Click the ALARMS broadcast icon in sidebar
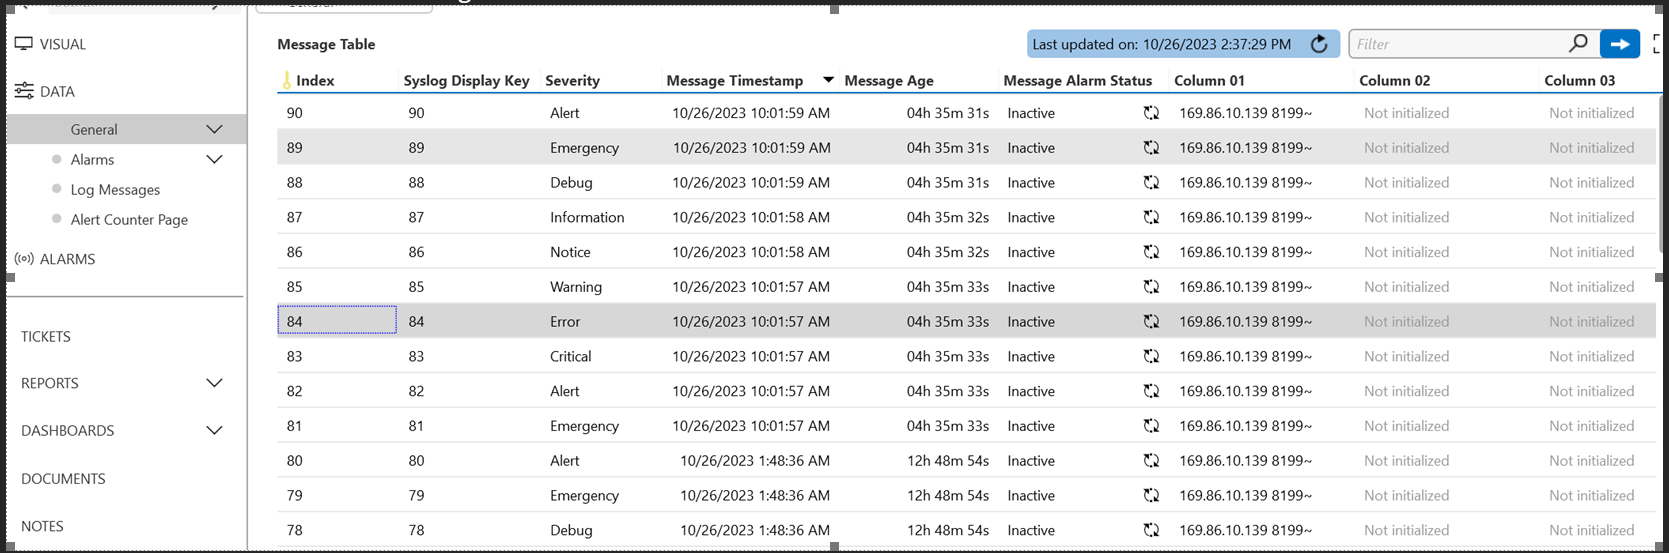This screenshot has height=553, width=1669. click(x=24, y=259)
